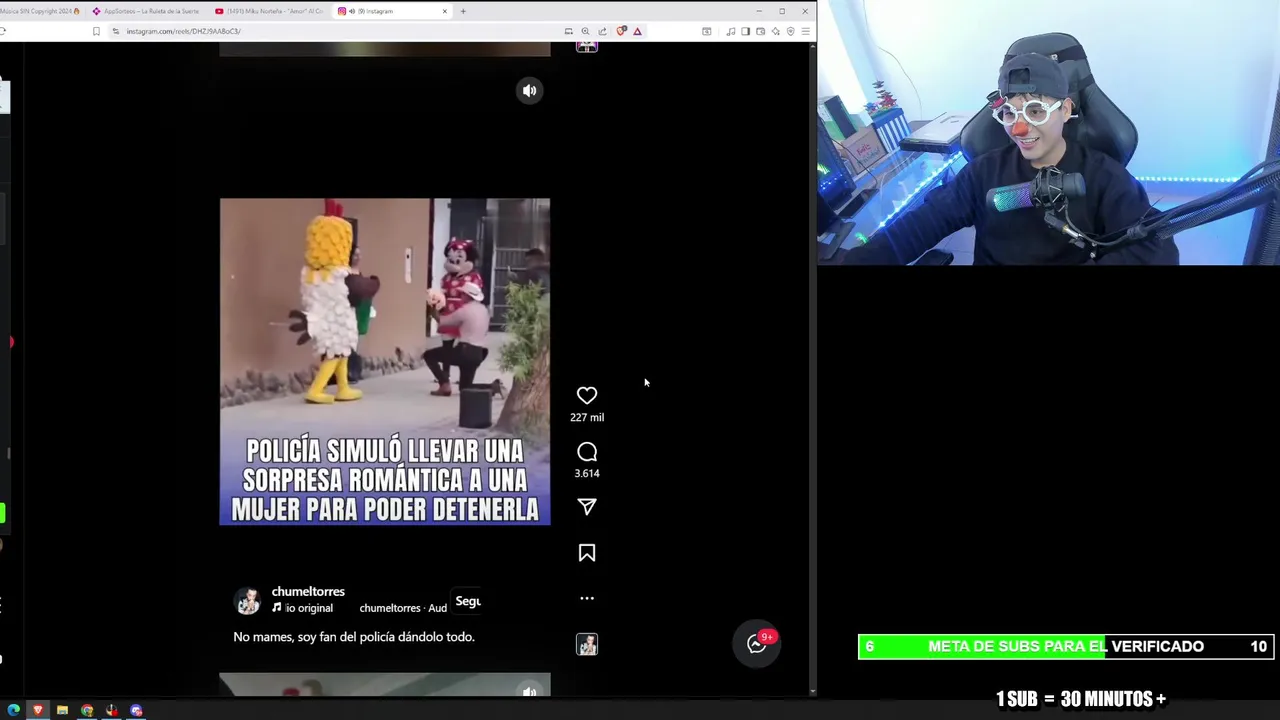Click the share page icon in address bar
The height and width of the screenshot is (720, 1280).
click(602, 31)
